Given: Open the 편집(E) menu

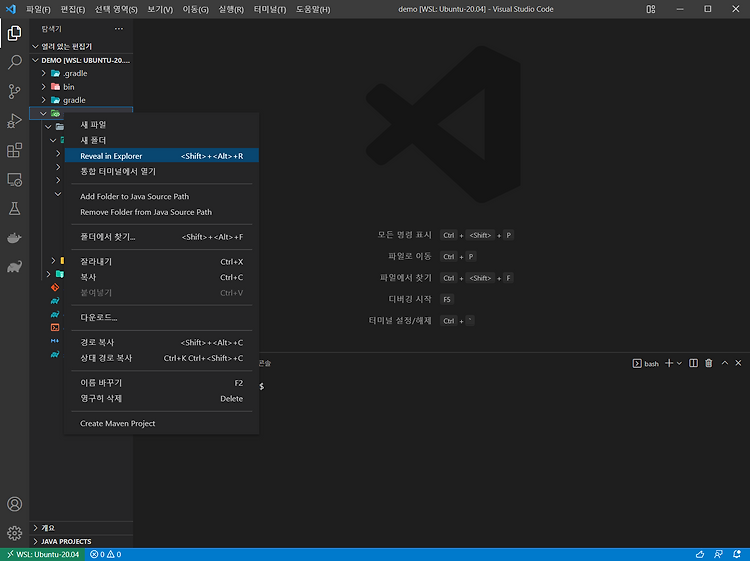Looking at the screenshot, I should tap(73, 9).
